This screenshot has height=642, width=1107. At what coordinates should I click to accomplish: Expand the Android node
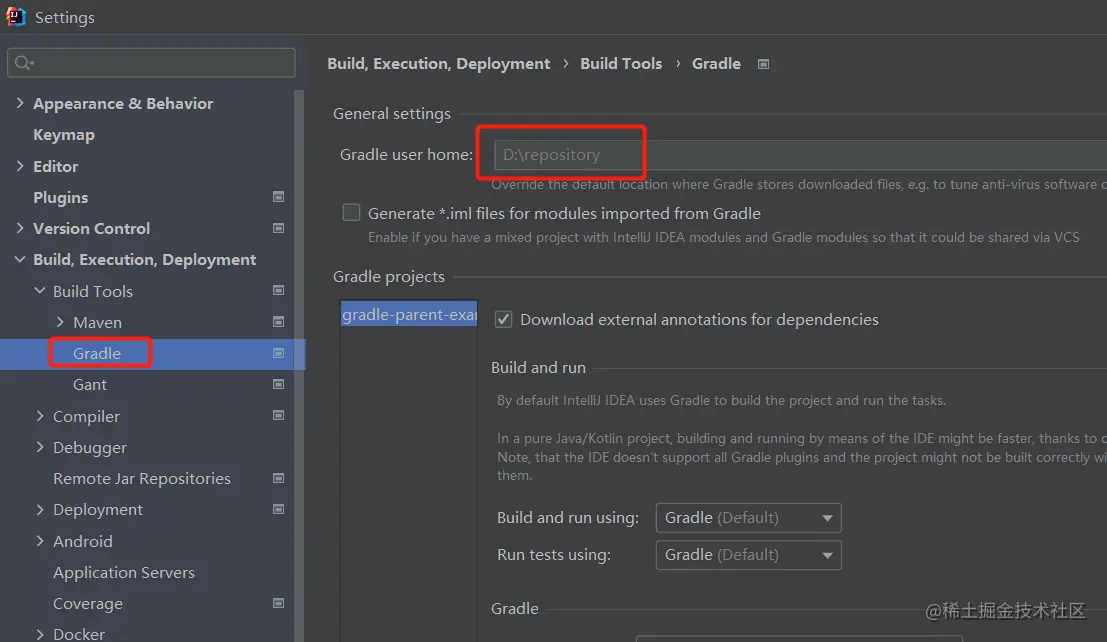40,541
